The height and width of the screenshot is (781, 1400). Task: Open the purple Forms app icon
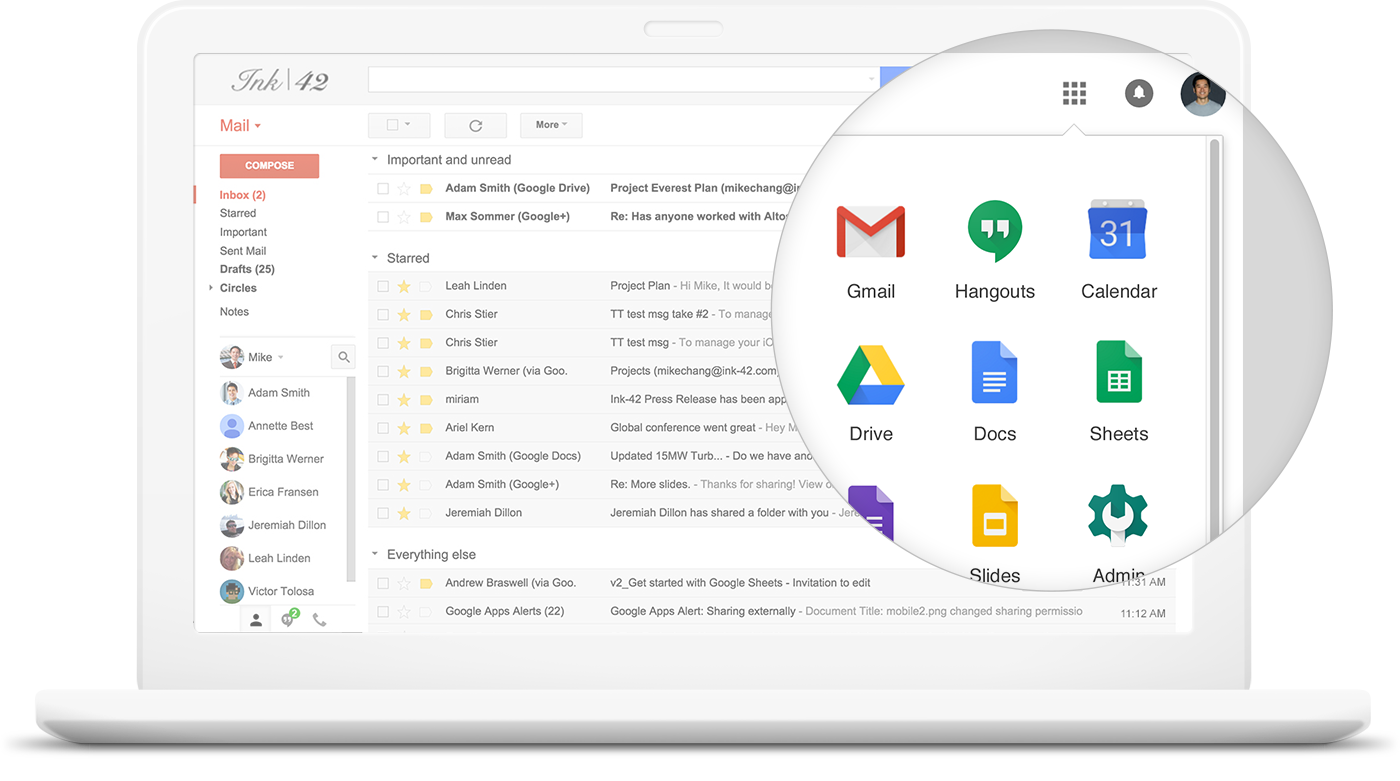coord(871,515)
